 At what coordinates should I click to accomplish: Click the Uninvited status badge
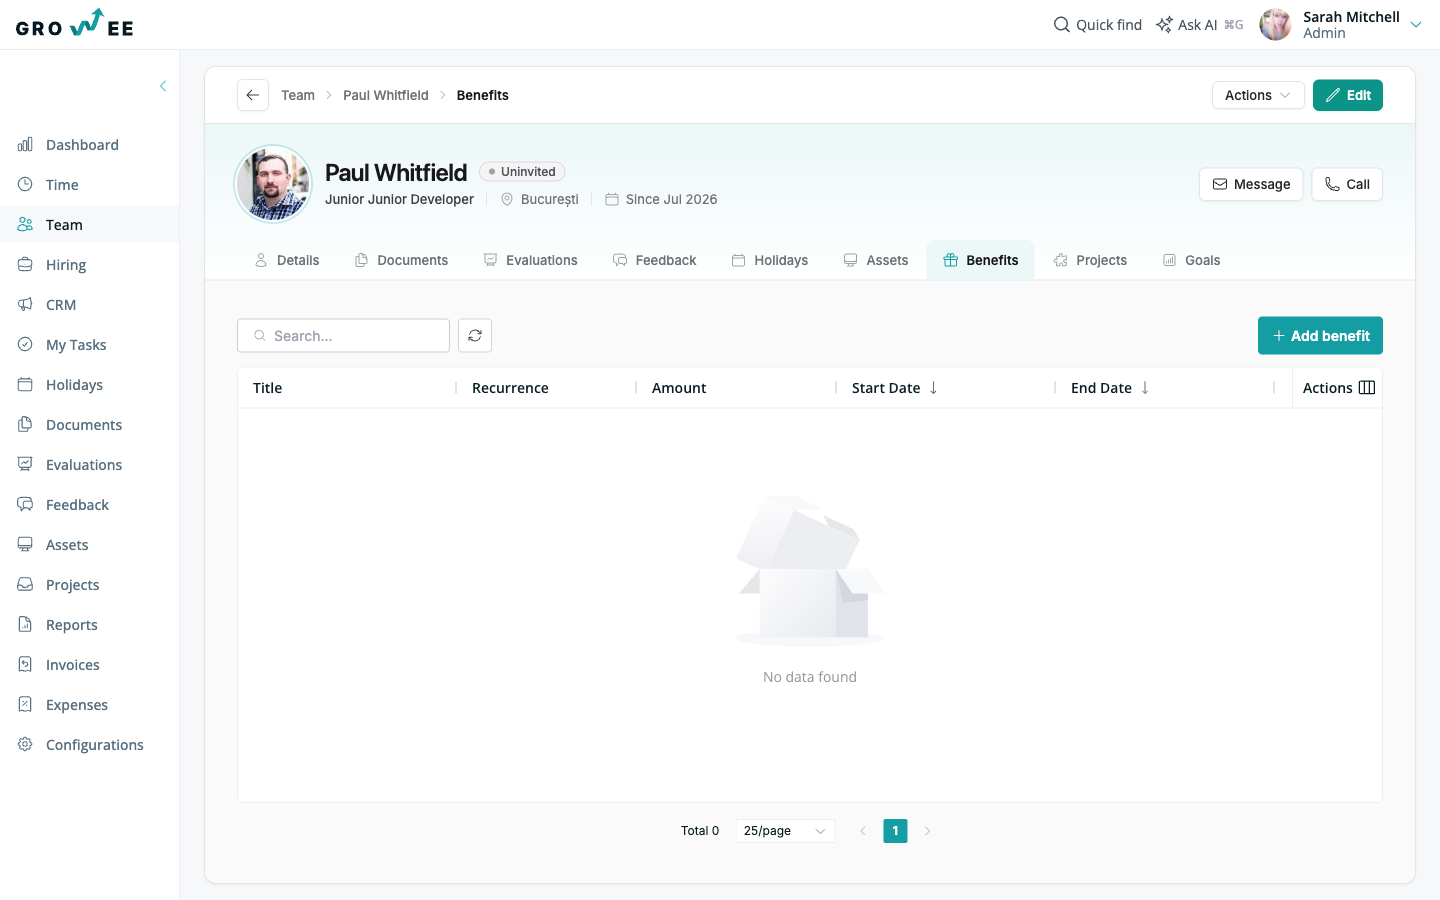(522, 172)
